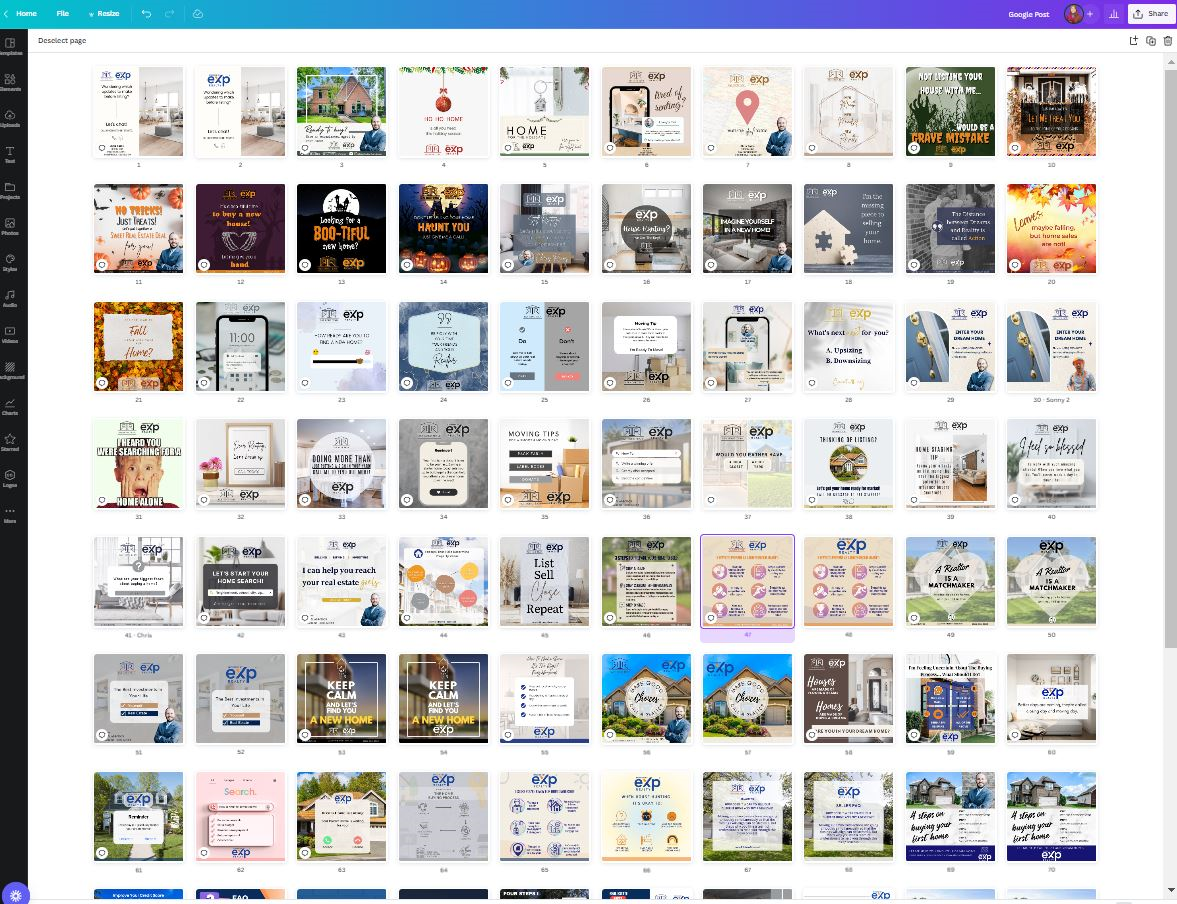Screen dimensions: 1177x904
Task: Select page 18 puzzle house thumbnail
Action: (x=848, y=228)
